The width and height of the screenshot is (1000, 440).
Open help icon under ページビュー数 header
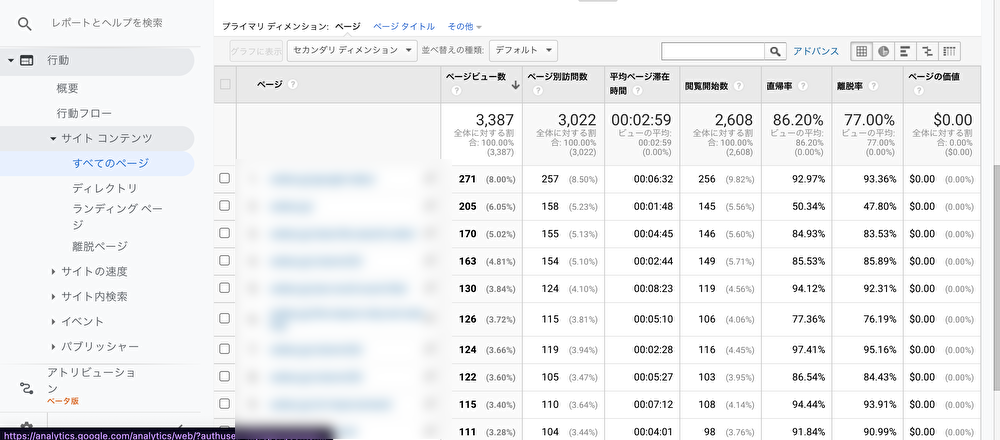(456, 91)
